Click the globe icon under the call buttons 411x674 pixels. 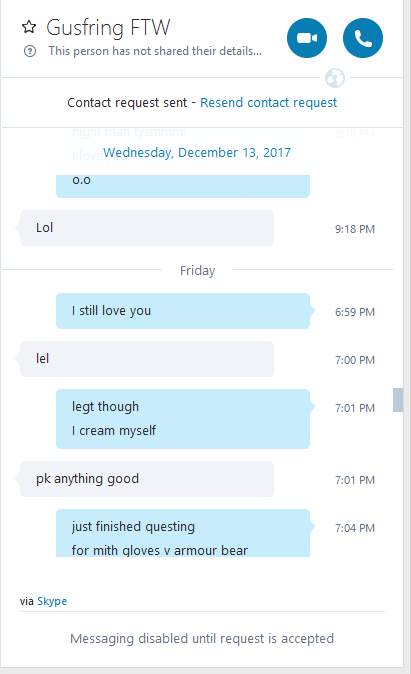tap(334, 78)
